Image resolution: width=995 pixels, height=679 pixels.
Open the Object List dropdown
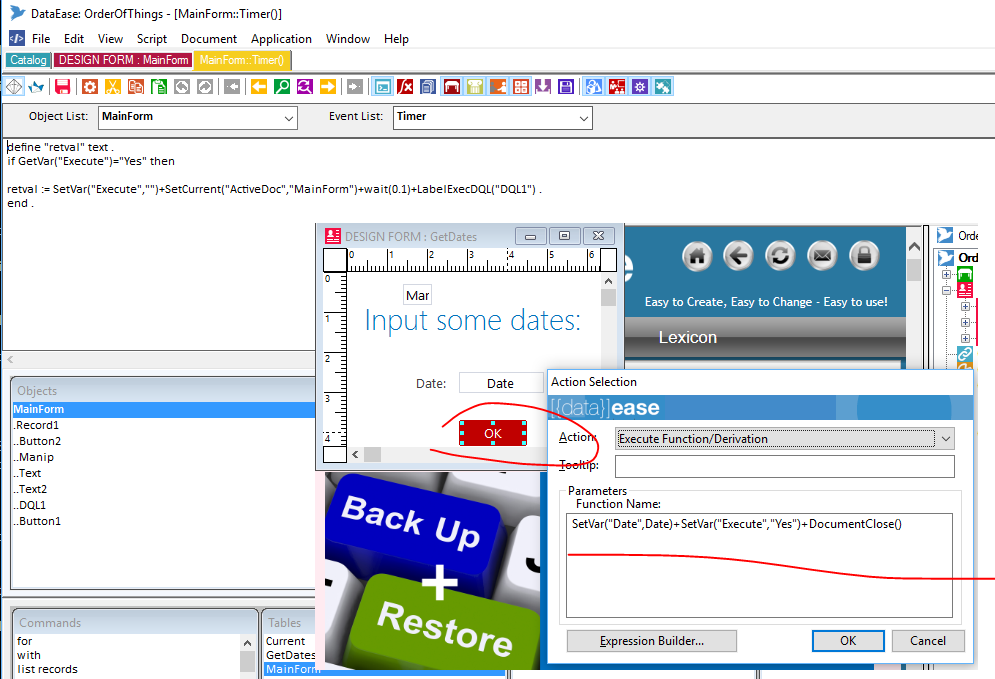tap(289, 118)
